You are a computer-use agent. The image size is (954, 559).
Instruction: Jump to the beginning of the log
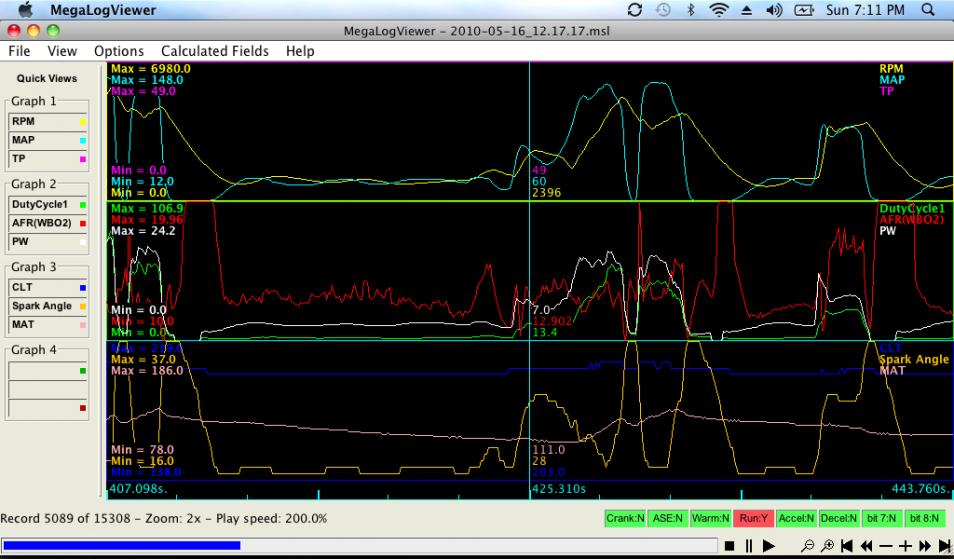pyautogui.click(x=845, y=546)
